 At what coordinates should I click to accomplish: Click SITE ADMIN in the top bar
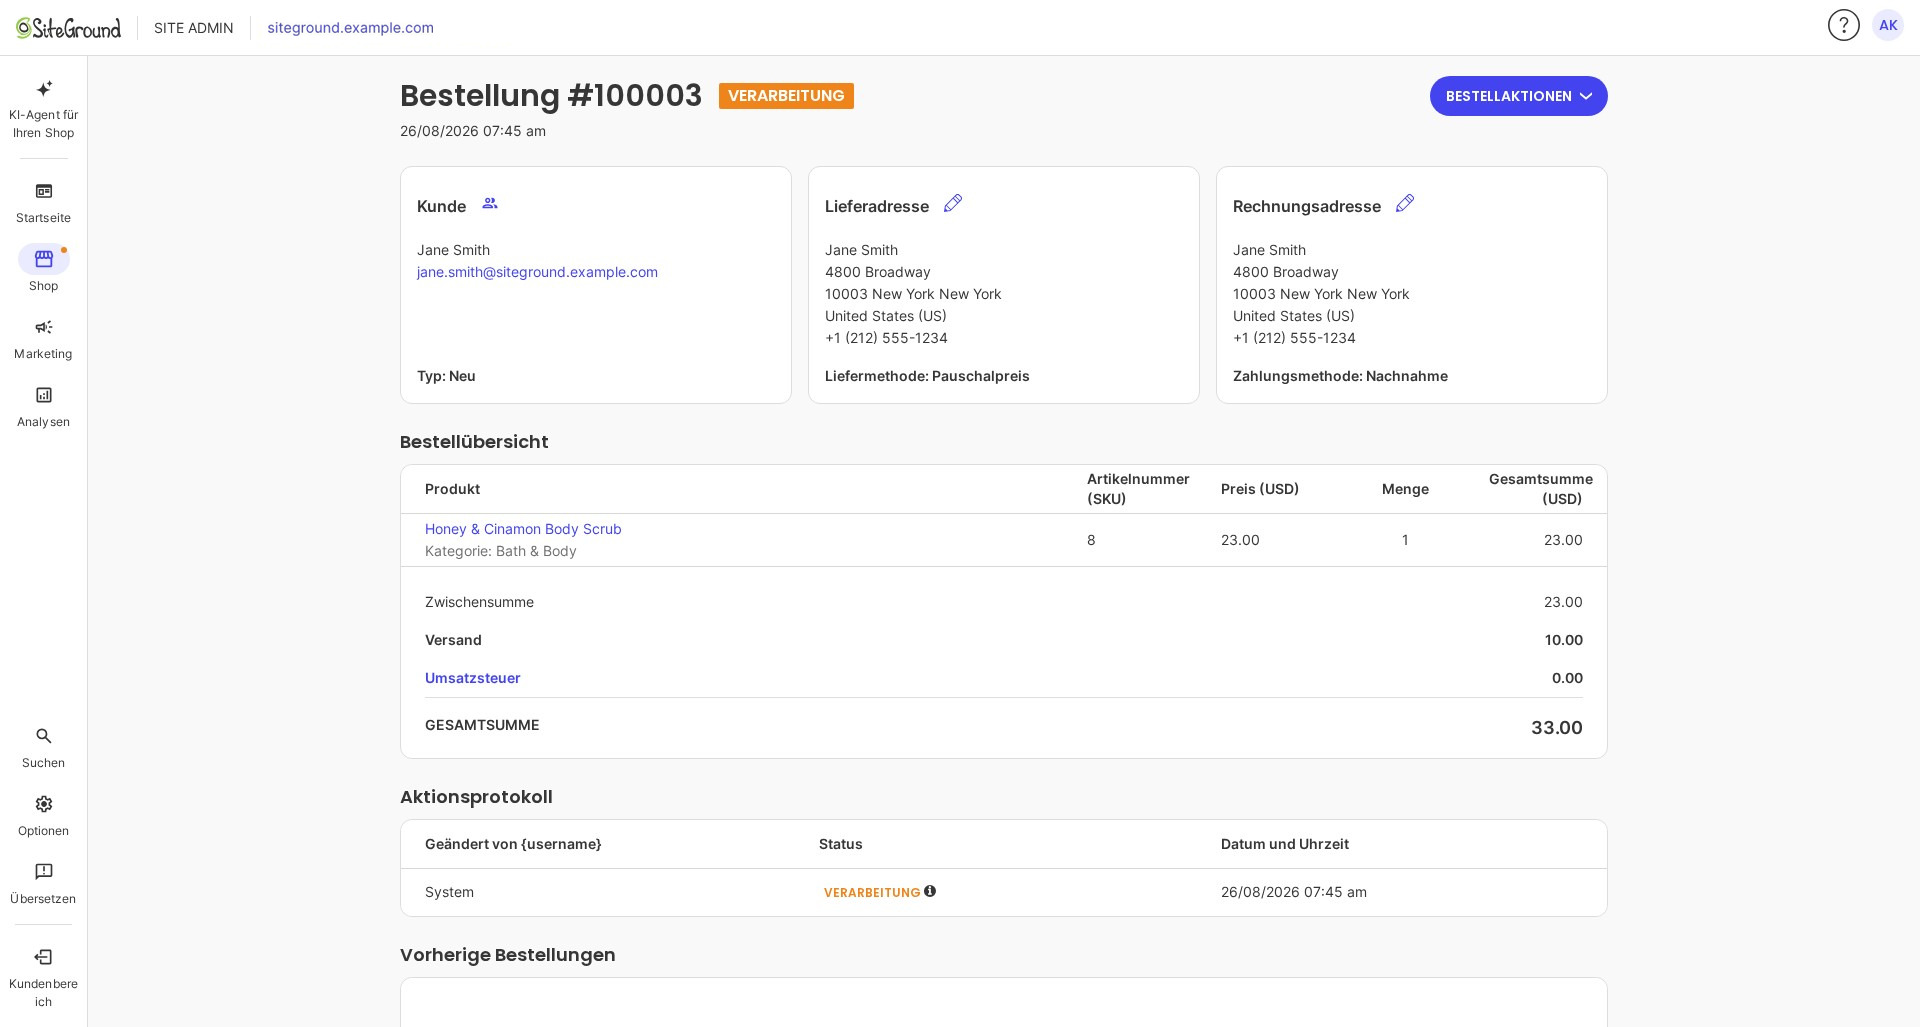tap(193, 27)
